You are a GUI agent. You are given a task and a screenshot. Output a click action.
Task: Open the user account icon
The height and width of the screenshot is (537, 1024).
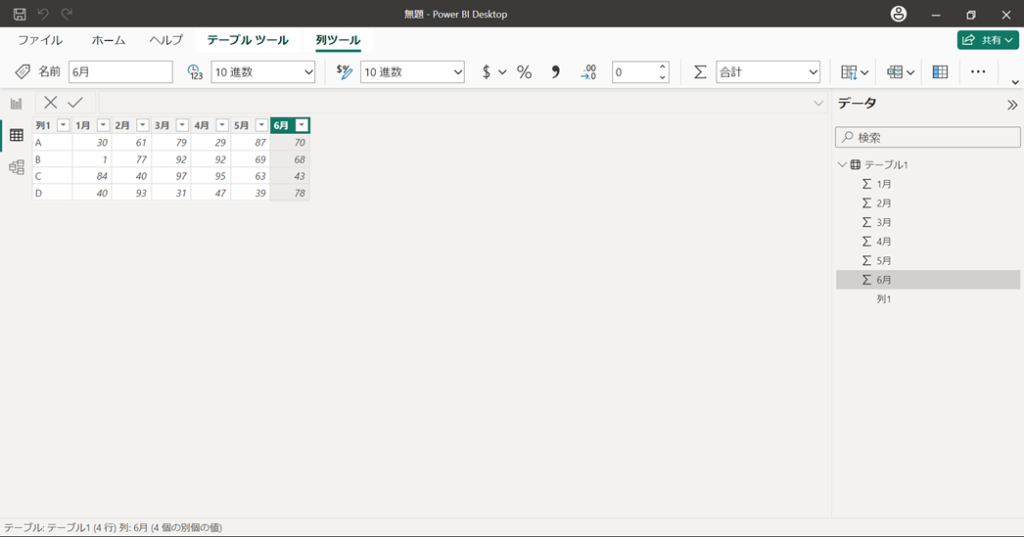899,14
